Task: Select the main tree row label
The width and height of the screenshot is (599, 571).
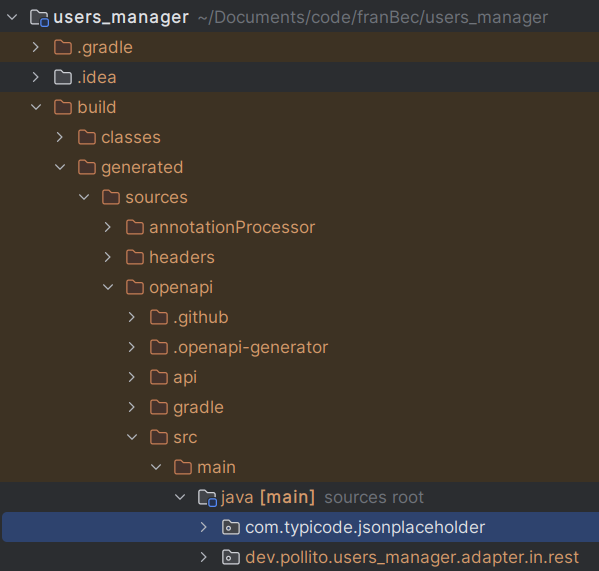Action: click(x=216, y=467)
